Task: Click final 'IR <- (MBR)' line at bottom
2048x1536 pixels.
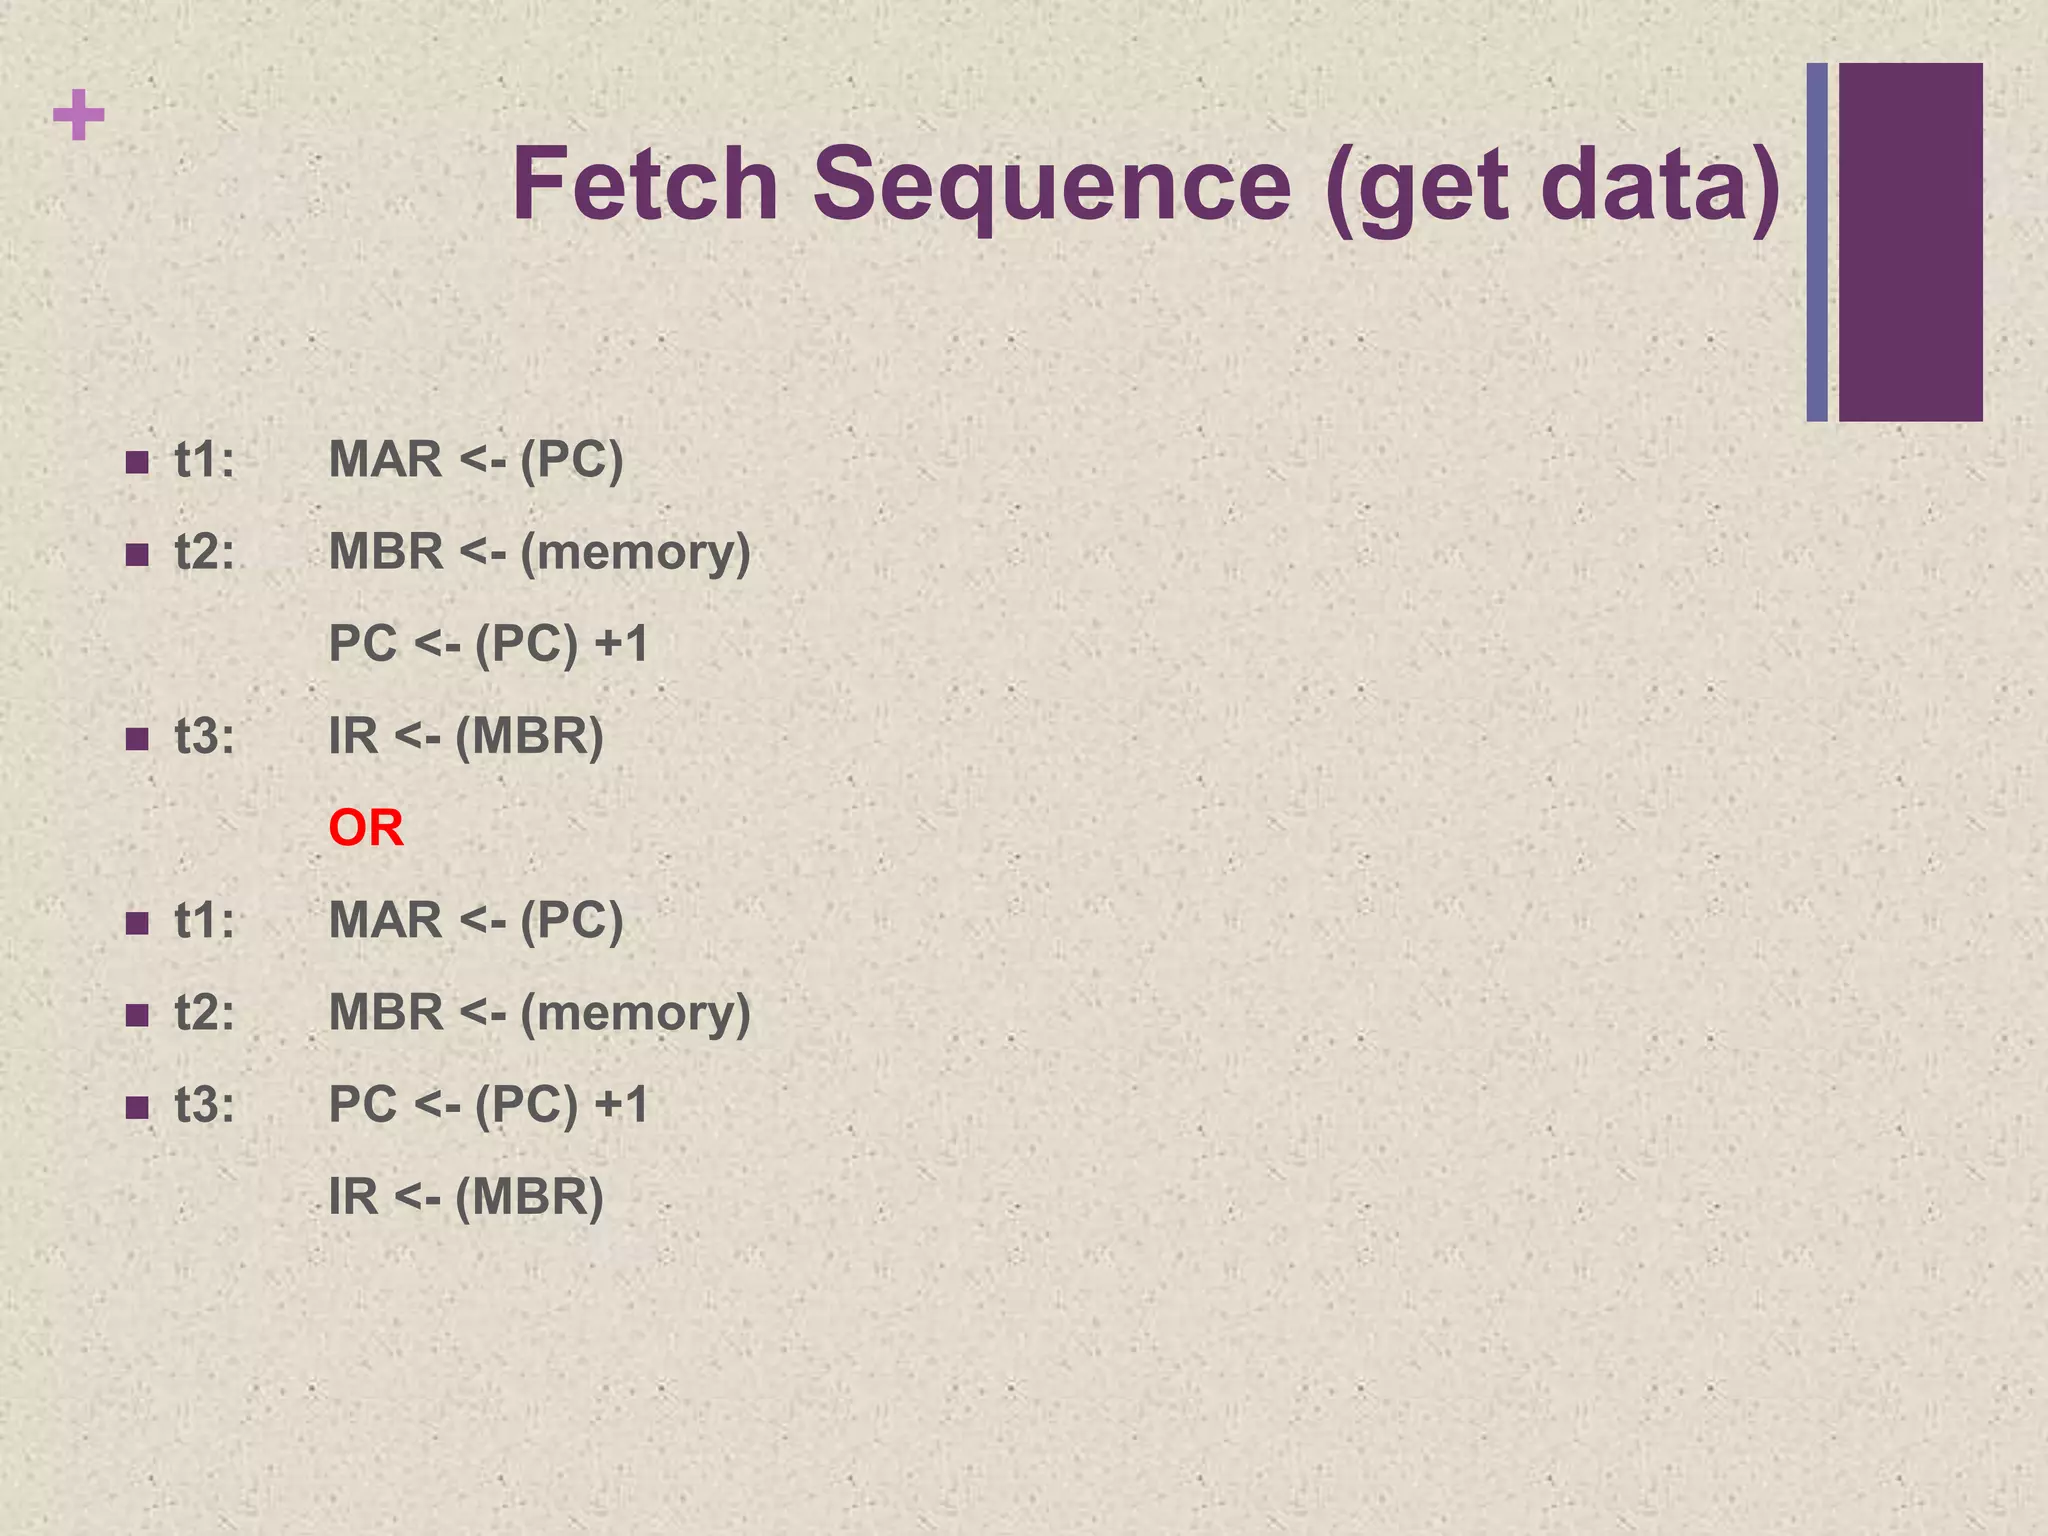Action: point(466,1197)
